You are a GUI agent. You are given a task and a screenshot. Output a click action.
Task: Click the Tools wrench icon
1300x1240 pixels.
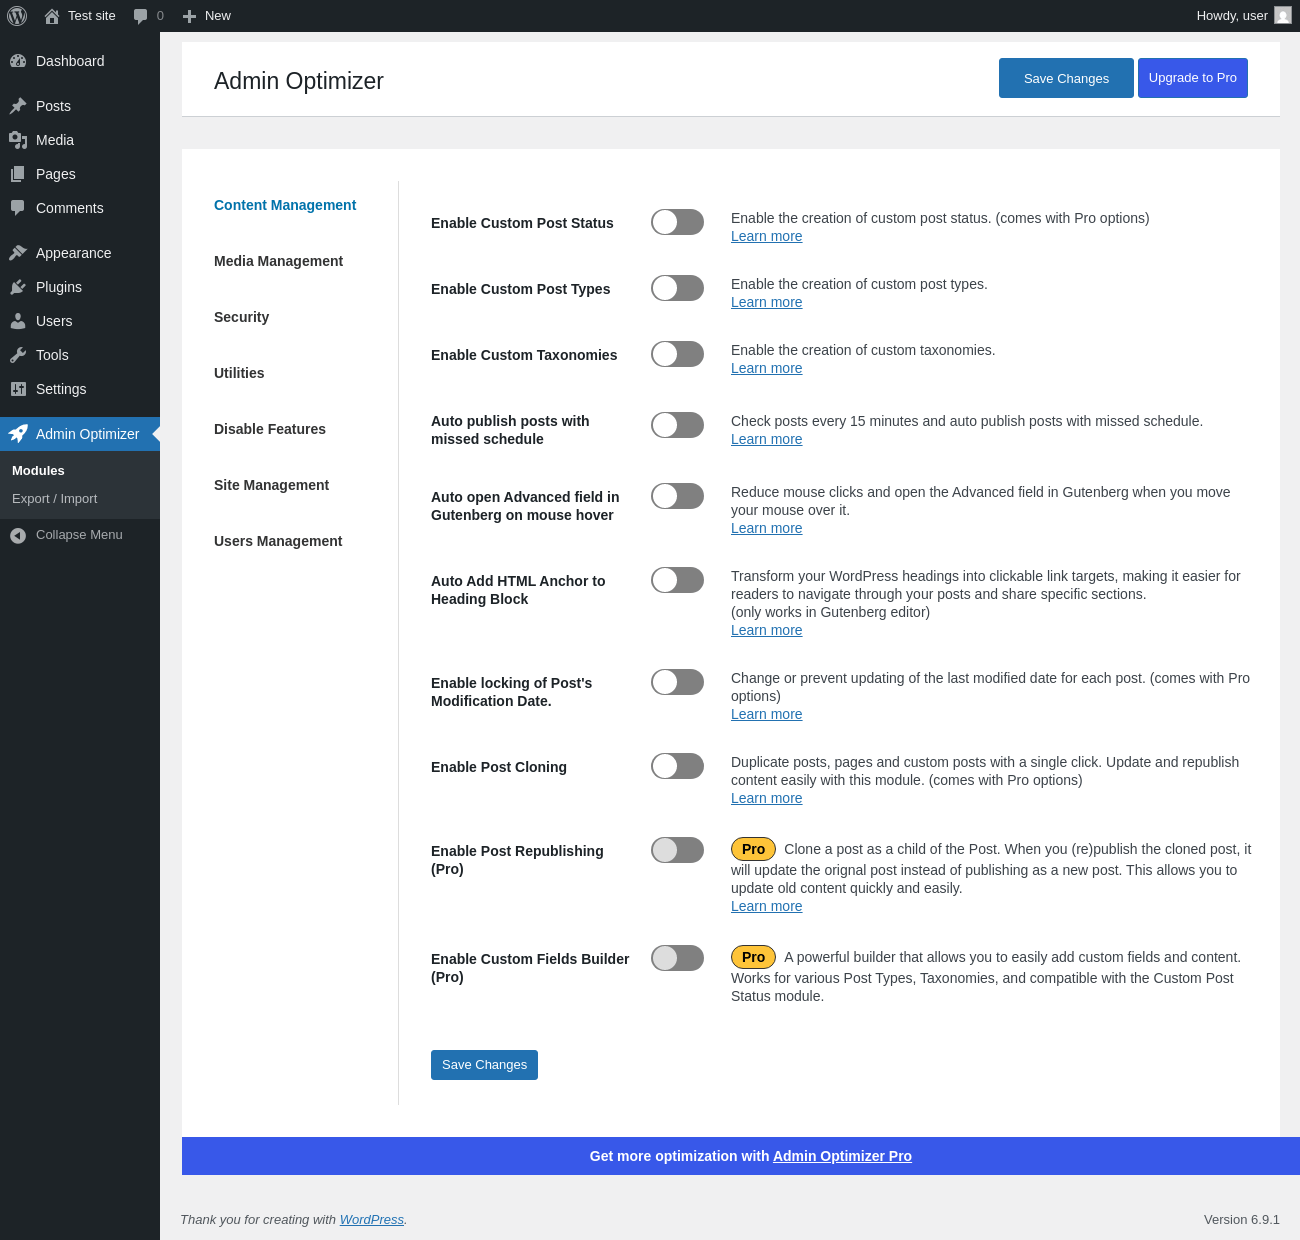[18, 355]
